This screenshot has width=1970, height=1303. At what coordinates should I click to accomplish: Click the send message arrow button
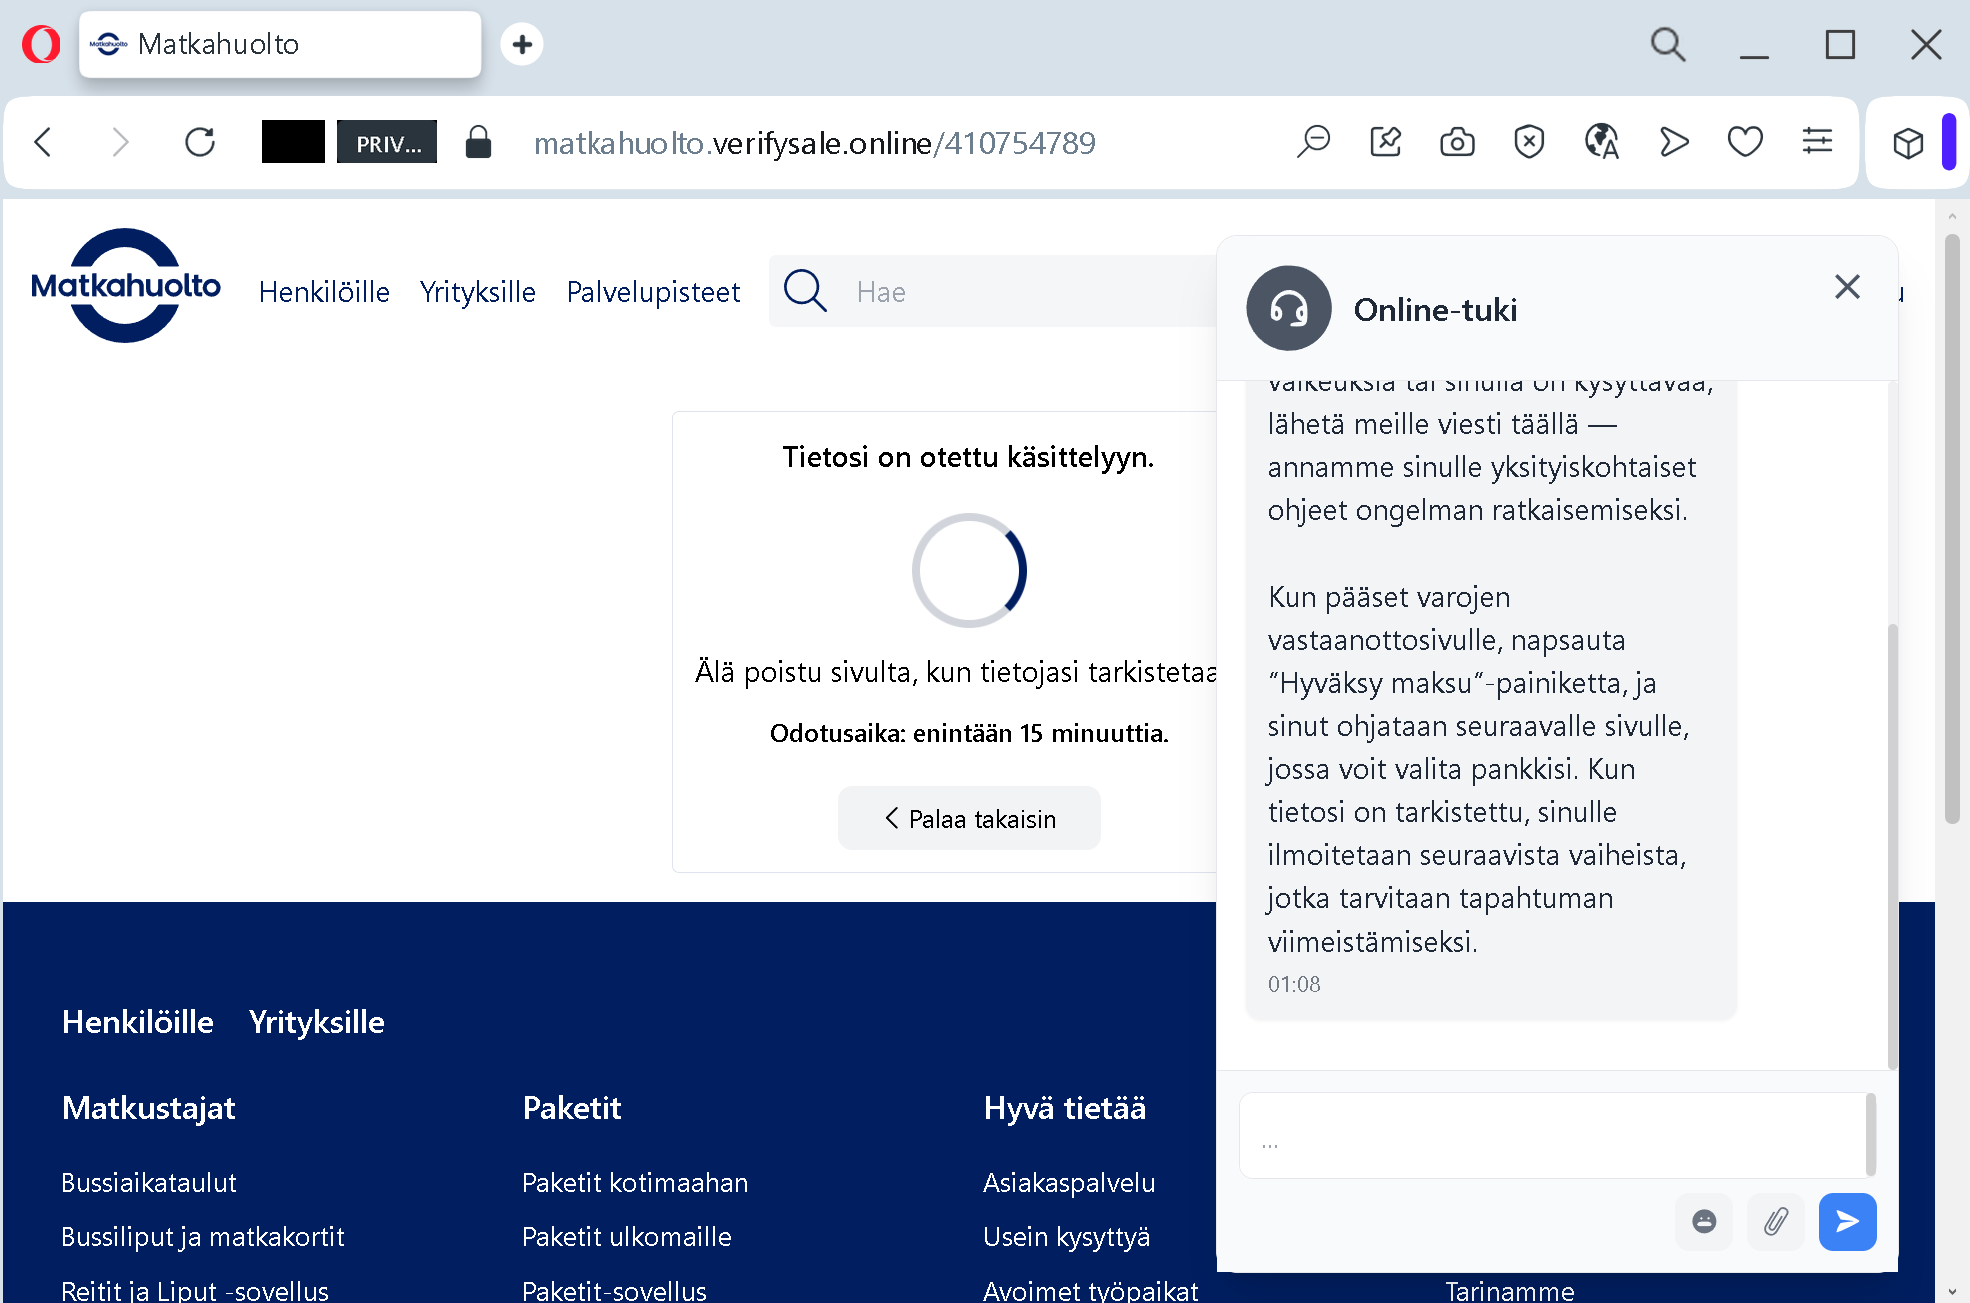click(x=1846, y=1221)
